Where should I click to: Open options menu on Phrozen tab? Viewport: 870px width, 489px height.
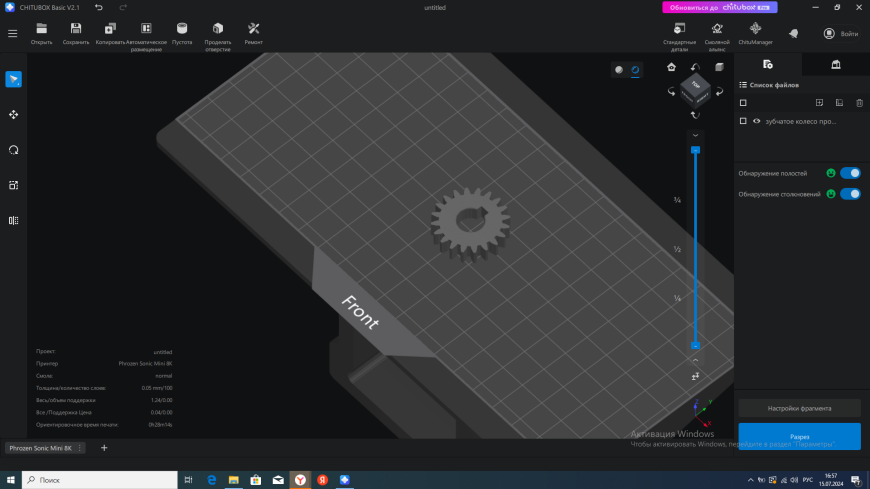pos(80,448)
